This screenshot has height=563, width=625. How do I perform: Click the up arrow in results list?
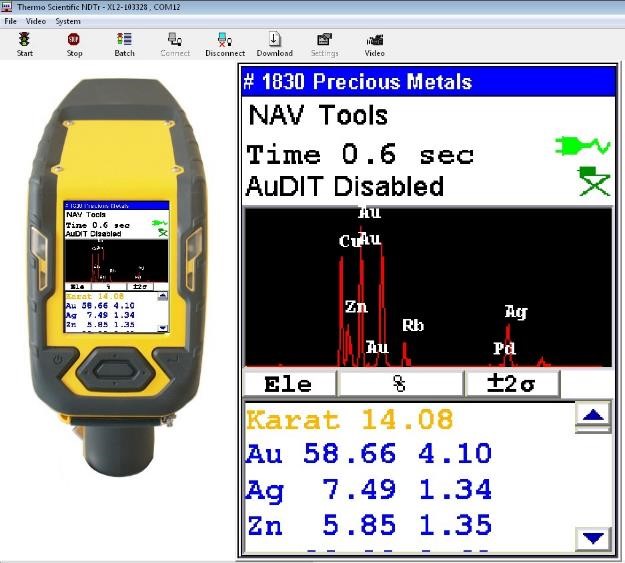594,416
